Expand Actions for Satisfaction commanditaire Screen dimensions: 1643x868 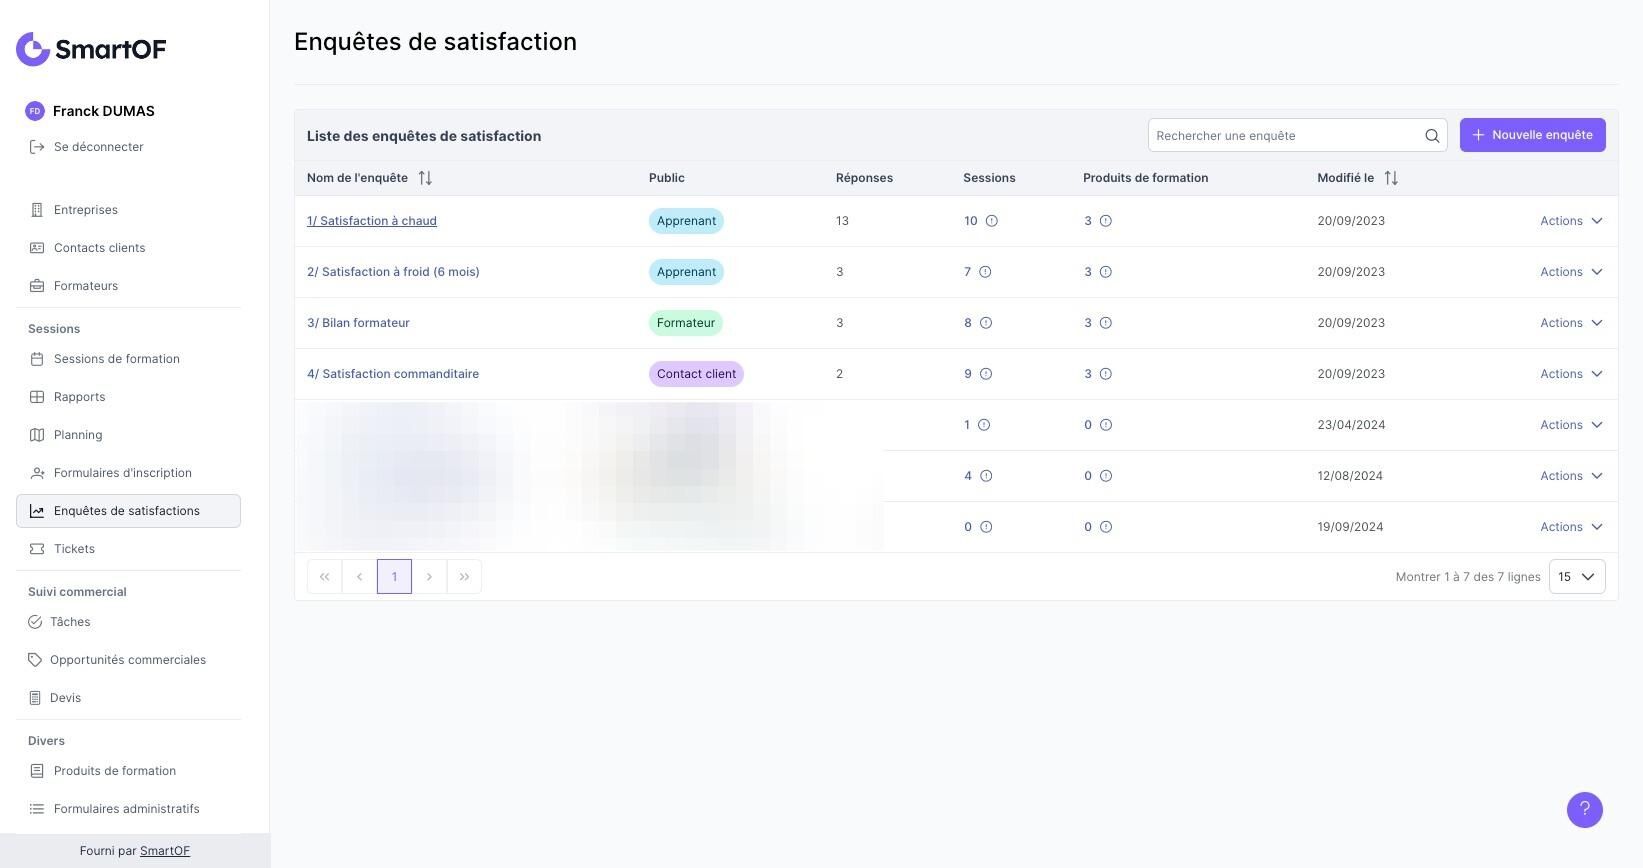[x=1571, y=374]
